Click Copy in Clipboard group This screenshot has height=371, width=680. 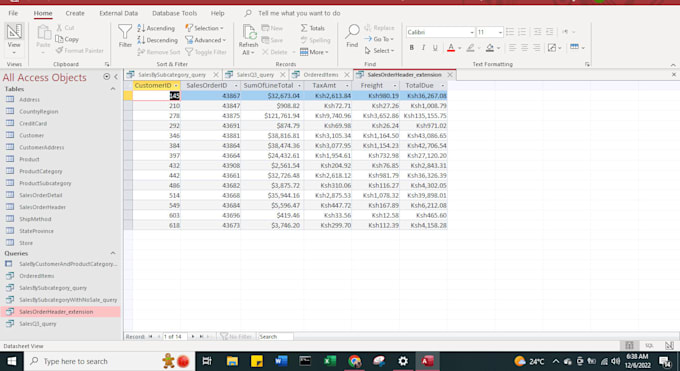click(x=67, y=39)
